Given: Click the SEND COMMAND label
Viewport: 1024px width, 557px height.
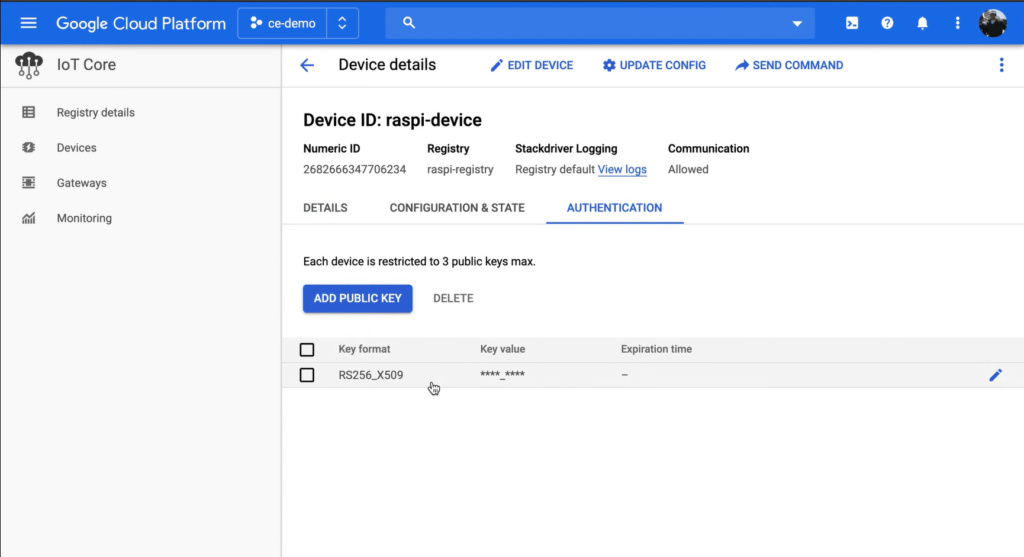Looking at the screenshot, I should tap(797, 65).
